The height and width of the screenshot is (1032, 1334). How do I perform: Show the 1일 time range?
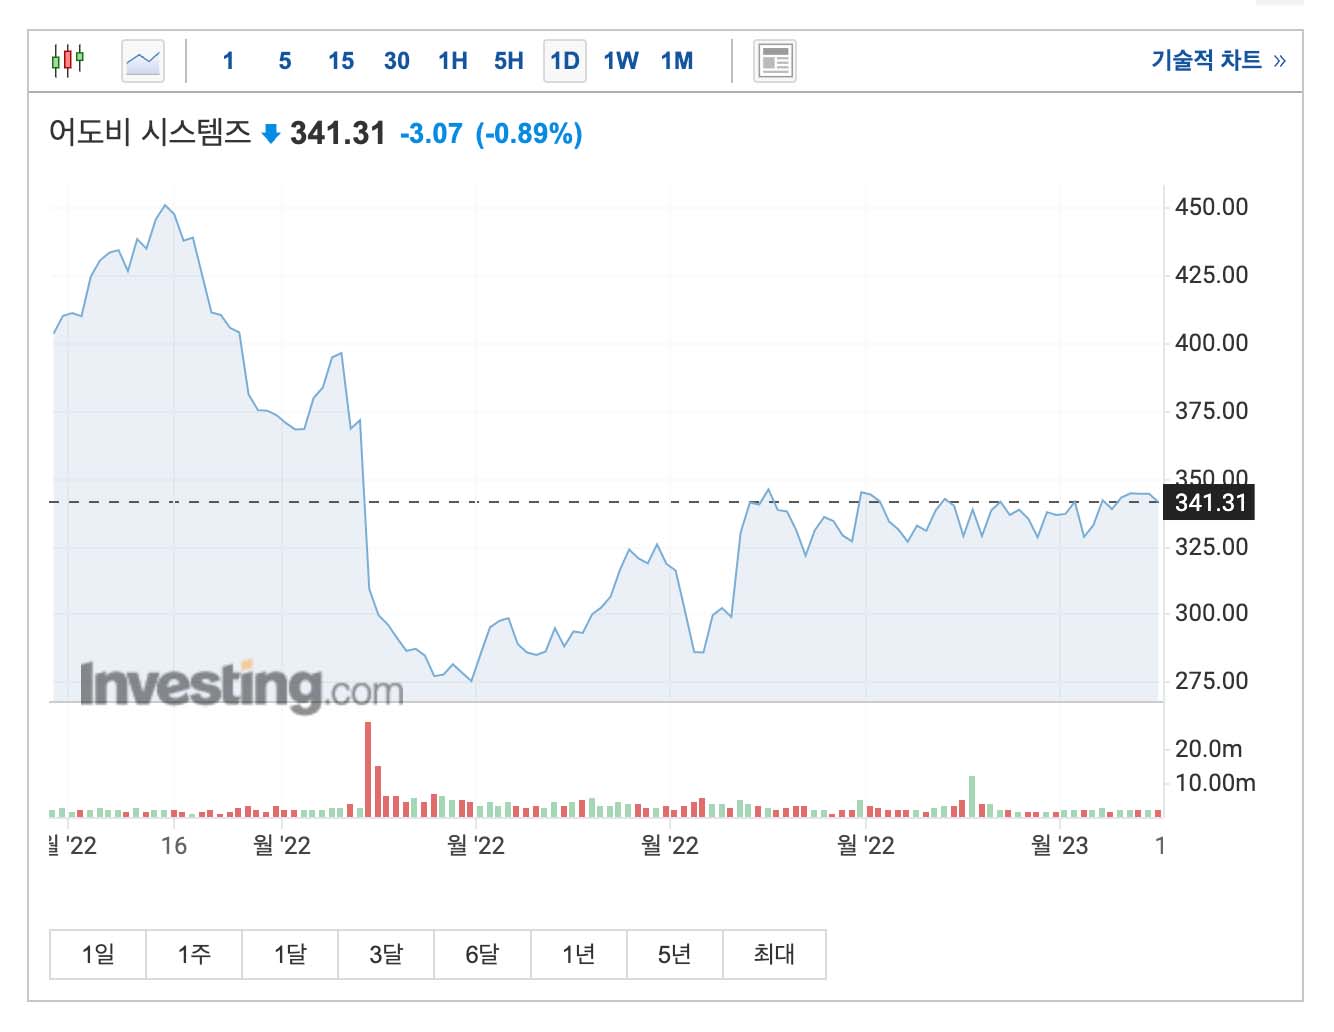coord(98,954)
